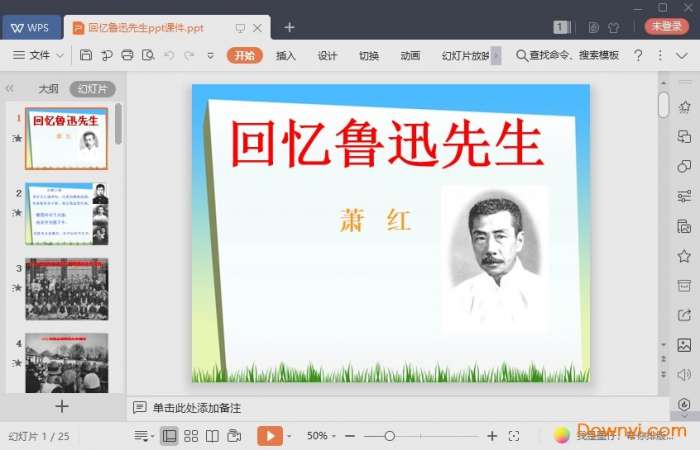This screenshot has height=450, width=700.
Task: Close the 回忆鲁迅先生ppt课件.ppt document tab
Action: (258, 28)
